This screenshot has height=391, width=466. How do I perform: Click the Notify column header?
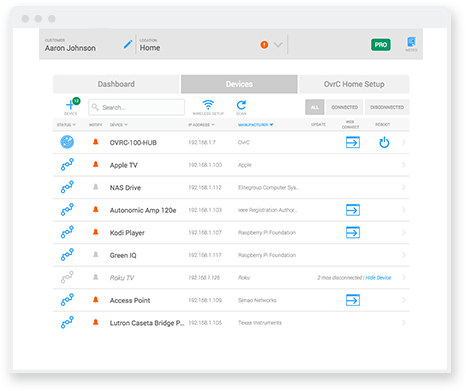tap(96, 125)
